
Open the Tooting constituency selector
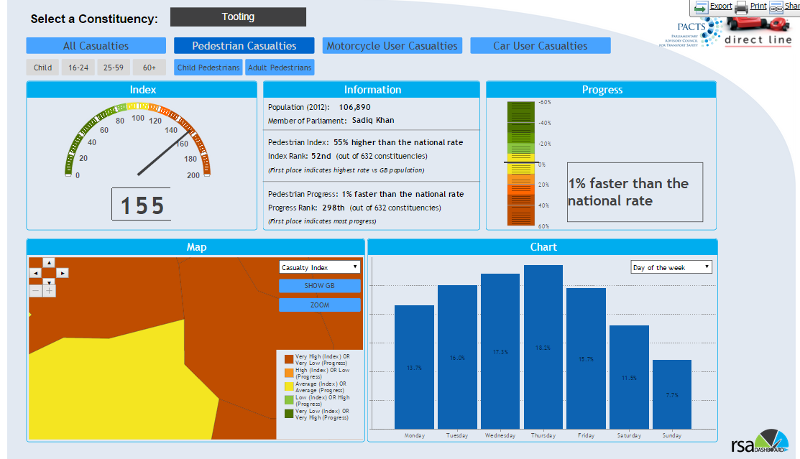(238, 17)
